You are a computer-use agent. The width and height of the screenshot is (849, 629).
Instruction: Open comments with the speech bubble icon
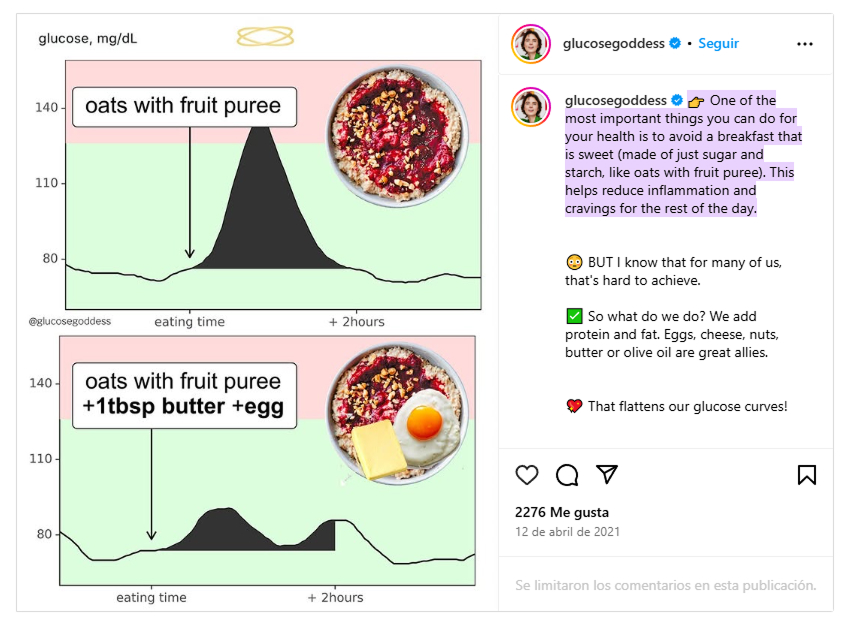point(567,475)
